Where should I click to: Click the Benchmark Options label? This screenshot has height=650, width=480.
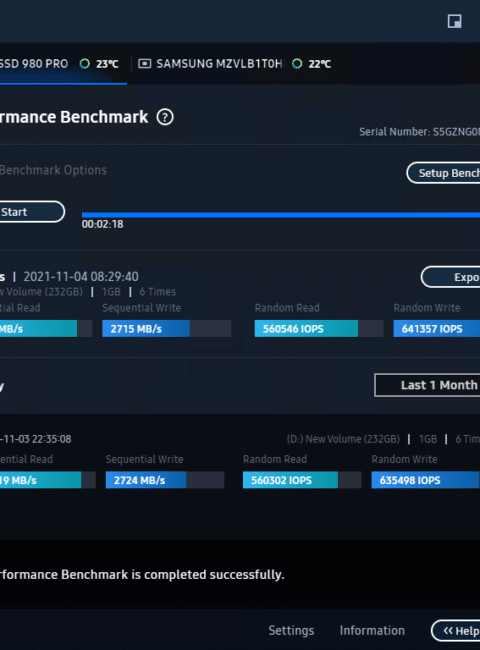click(x=53, y=170)
